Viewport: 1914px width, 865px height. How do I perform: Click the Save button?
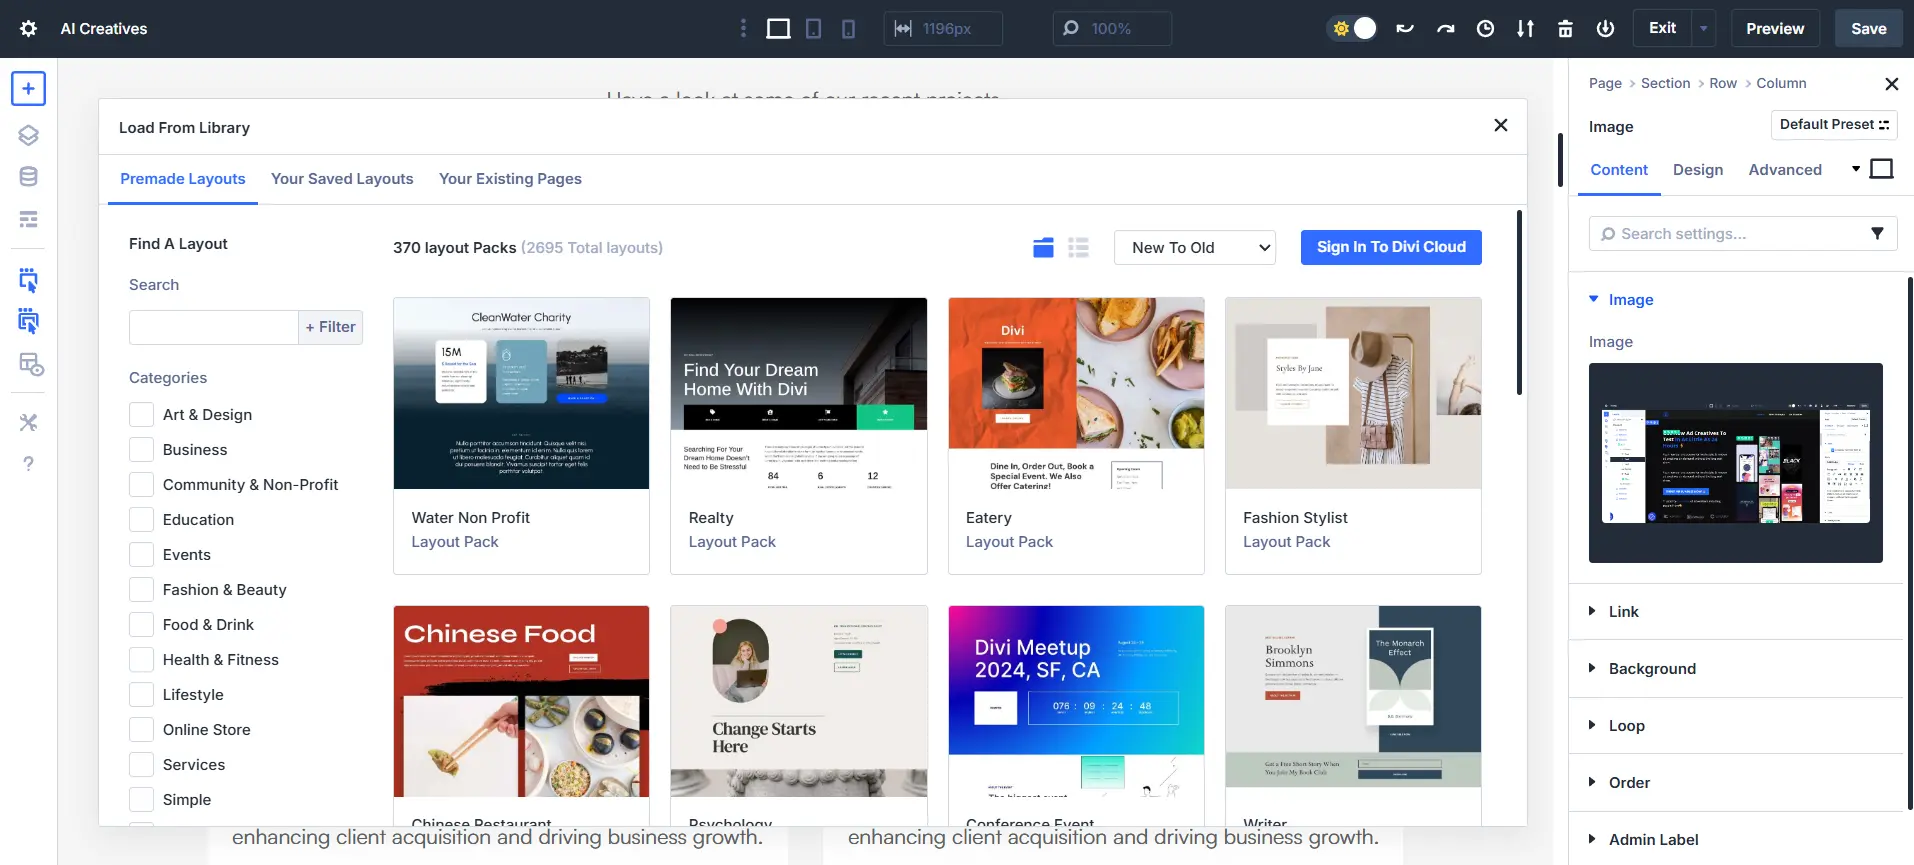tap(1868, 29)
